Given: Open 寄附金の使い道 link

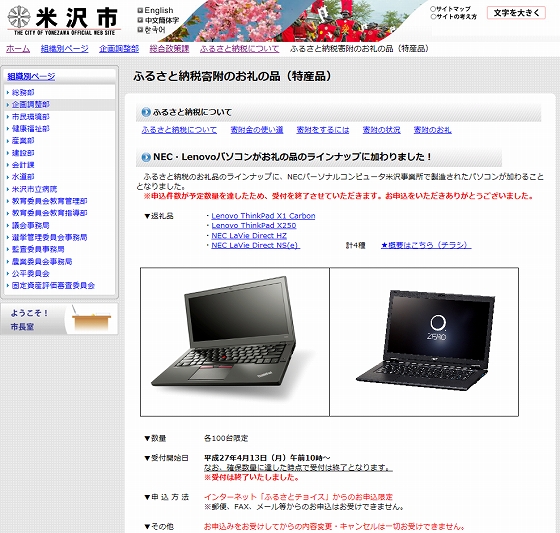Looking at the screenshot, I should [257, 130].
